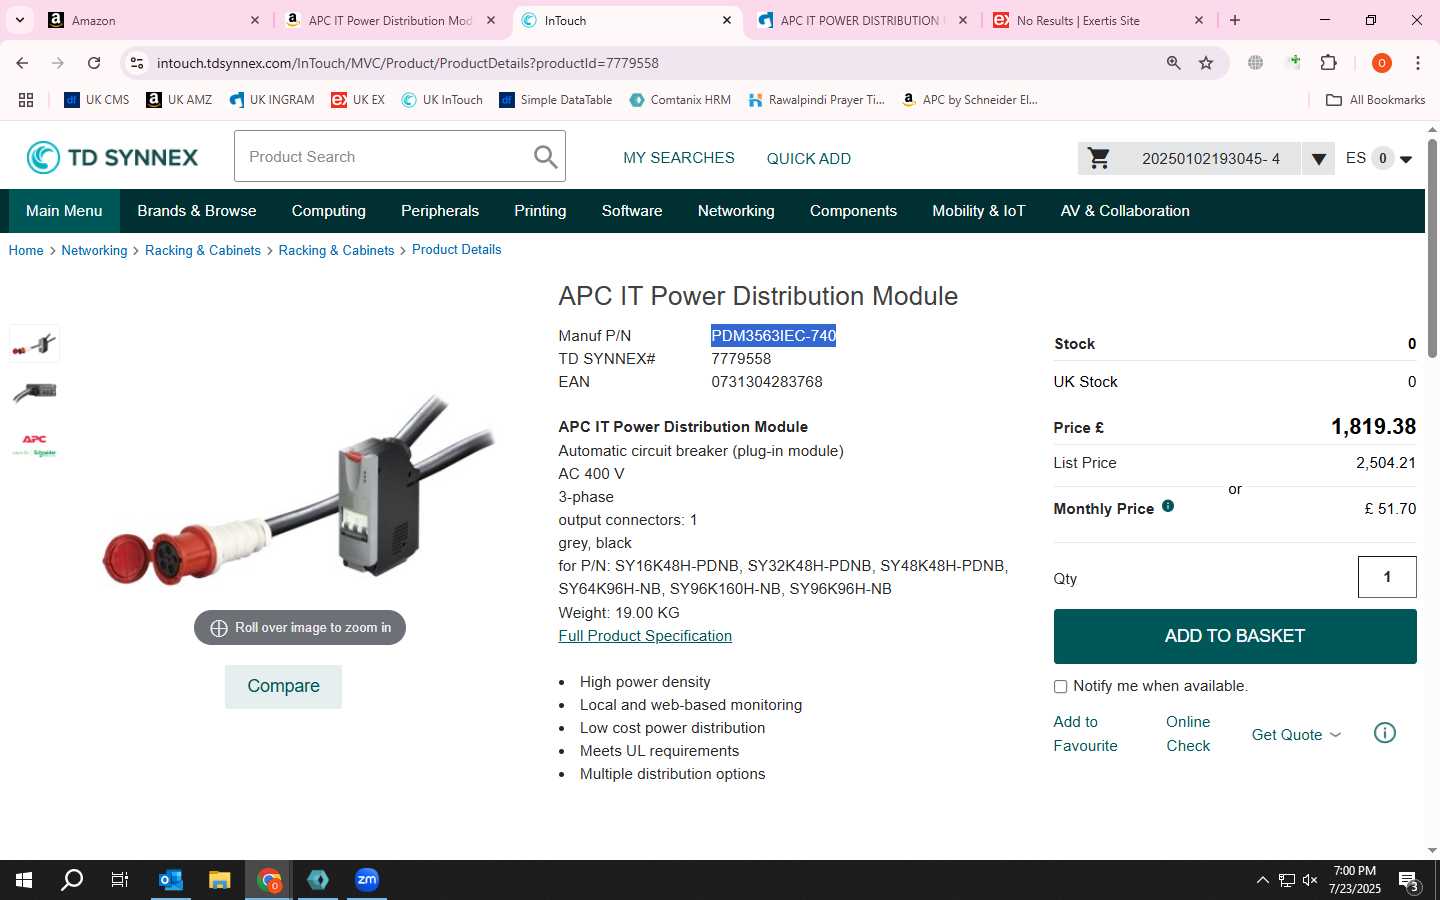Viewport: 1440px width, 900px height.
Task: Open Outlook from the taskbar
Action: 171,880
